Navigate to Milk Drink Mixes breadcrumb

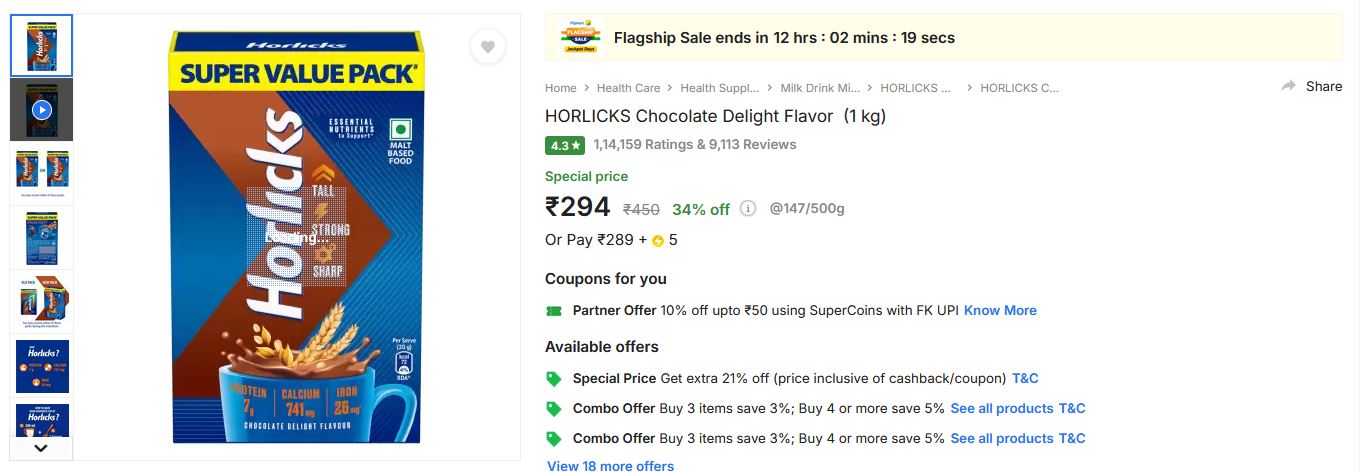coord(820,88)
